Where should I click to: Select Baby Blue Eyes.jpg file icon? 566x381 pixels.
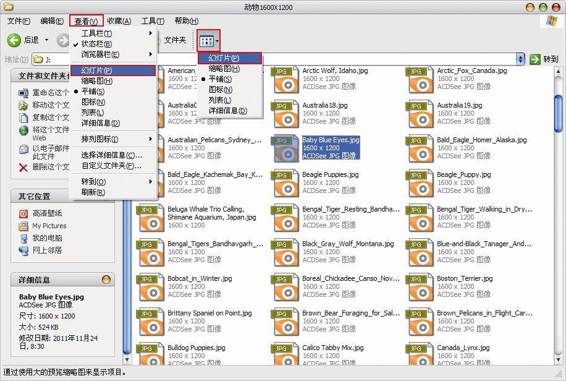click(285, 149)
